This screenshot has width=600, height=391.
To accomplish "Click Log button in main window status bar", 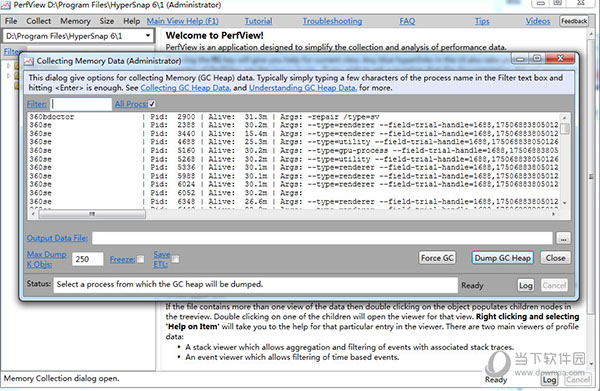I will 549,380.
